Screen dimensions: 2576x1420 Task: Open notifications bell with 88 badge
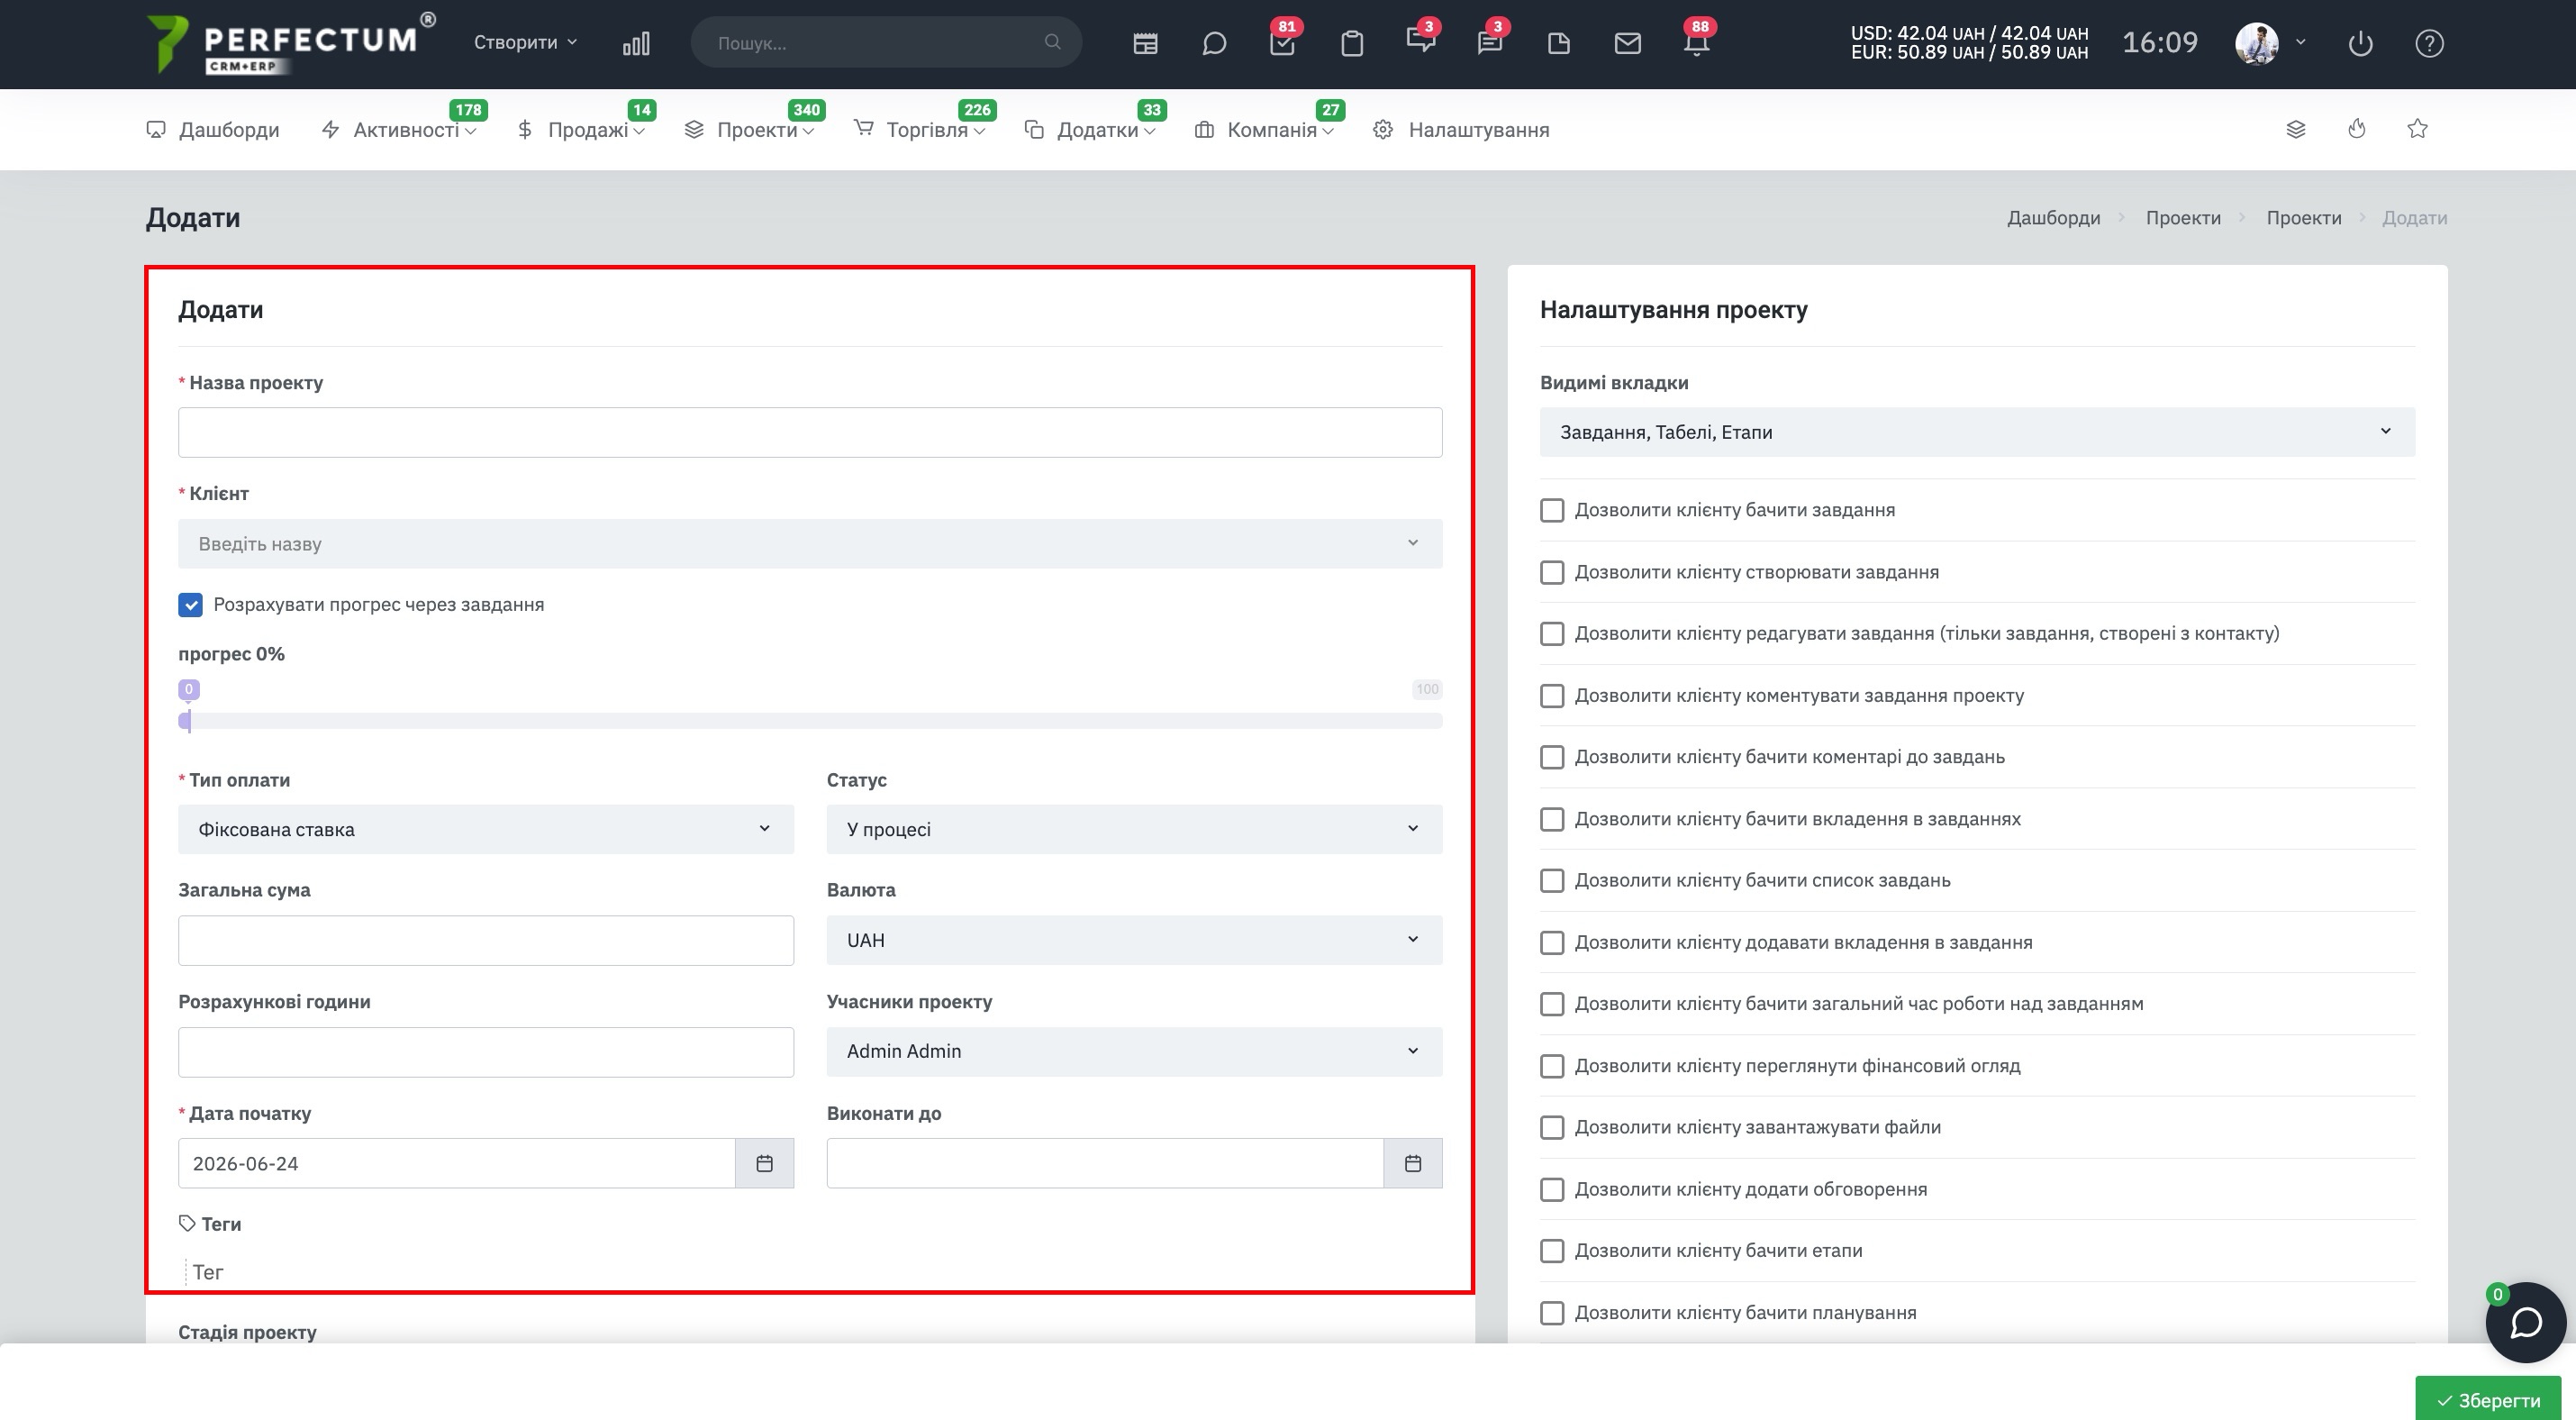[1696, 43]
